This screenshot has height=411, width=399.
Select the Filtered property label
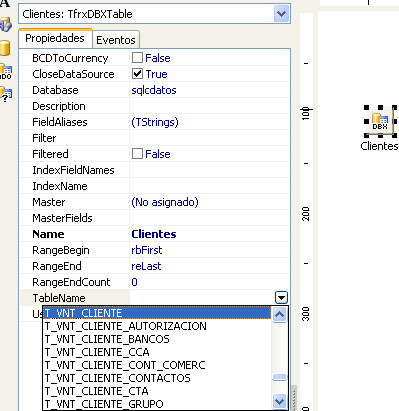(x=50, y=154)
